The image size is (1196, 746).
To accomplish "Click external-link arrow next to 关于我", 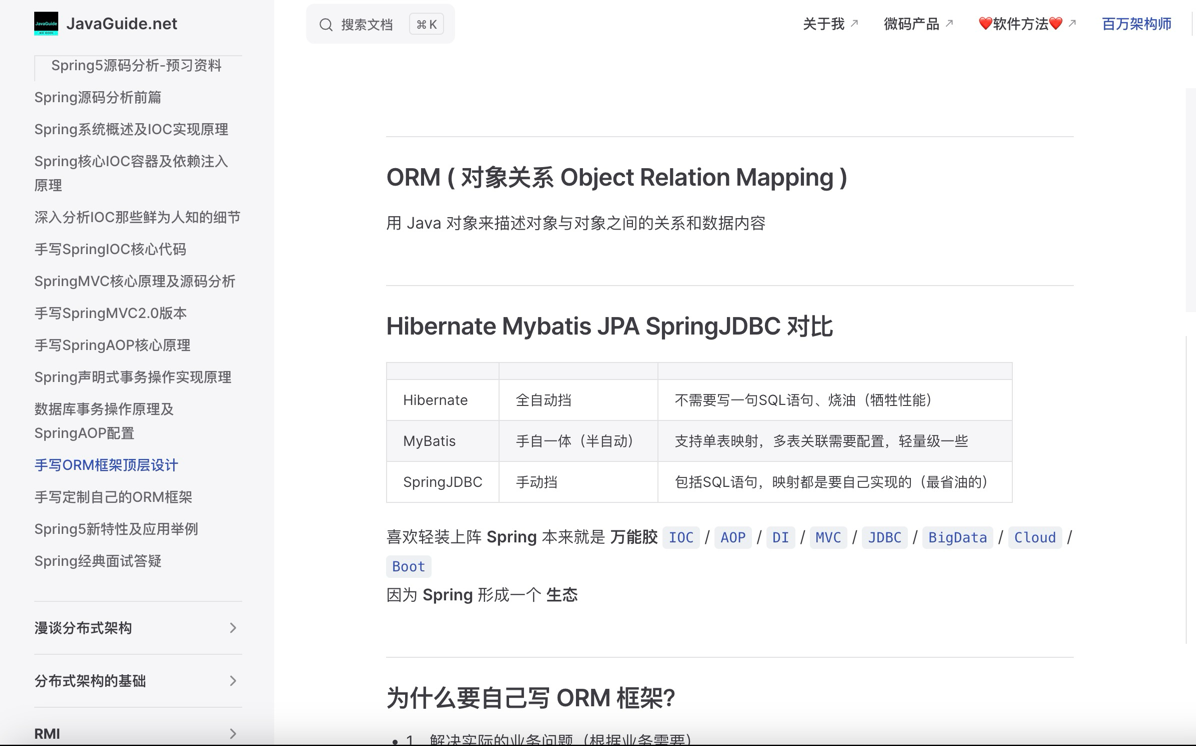I will pyautogui.click(x=854, y=24).
